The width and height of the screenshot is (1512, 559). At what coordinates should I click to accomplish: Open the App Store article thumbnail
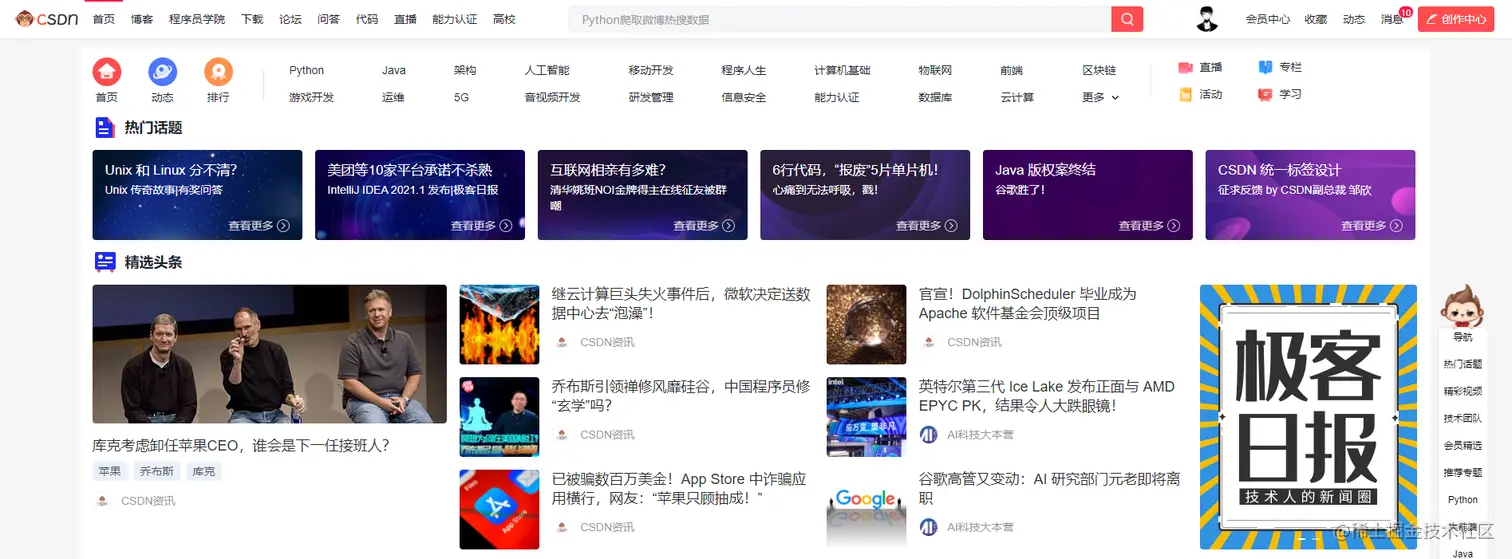499,509
